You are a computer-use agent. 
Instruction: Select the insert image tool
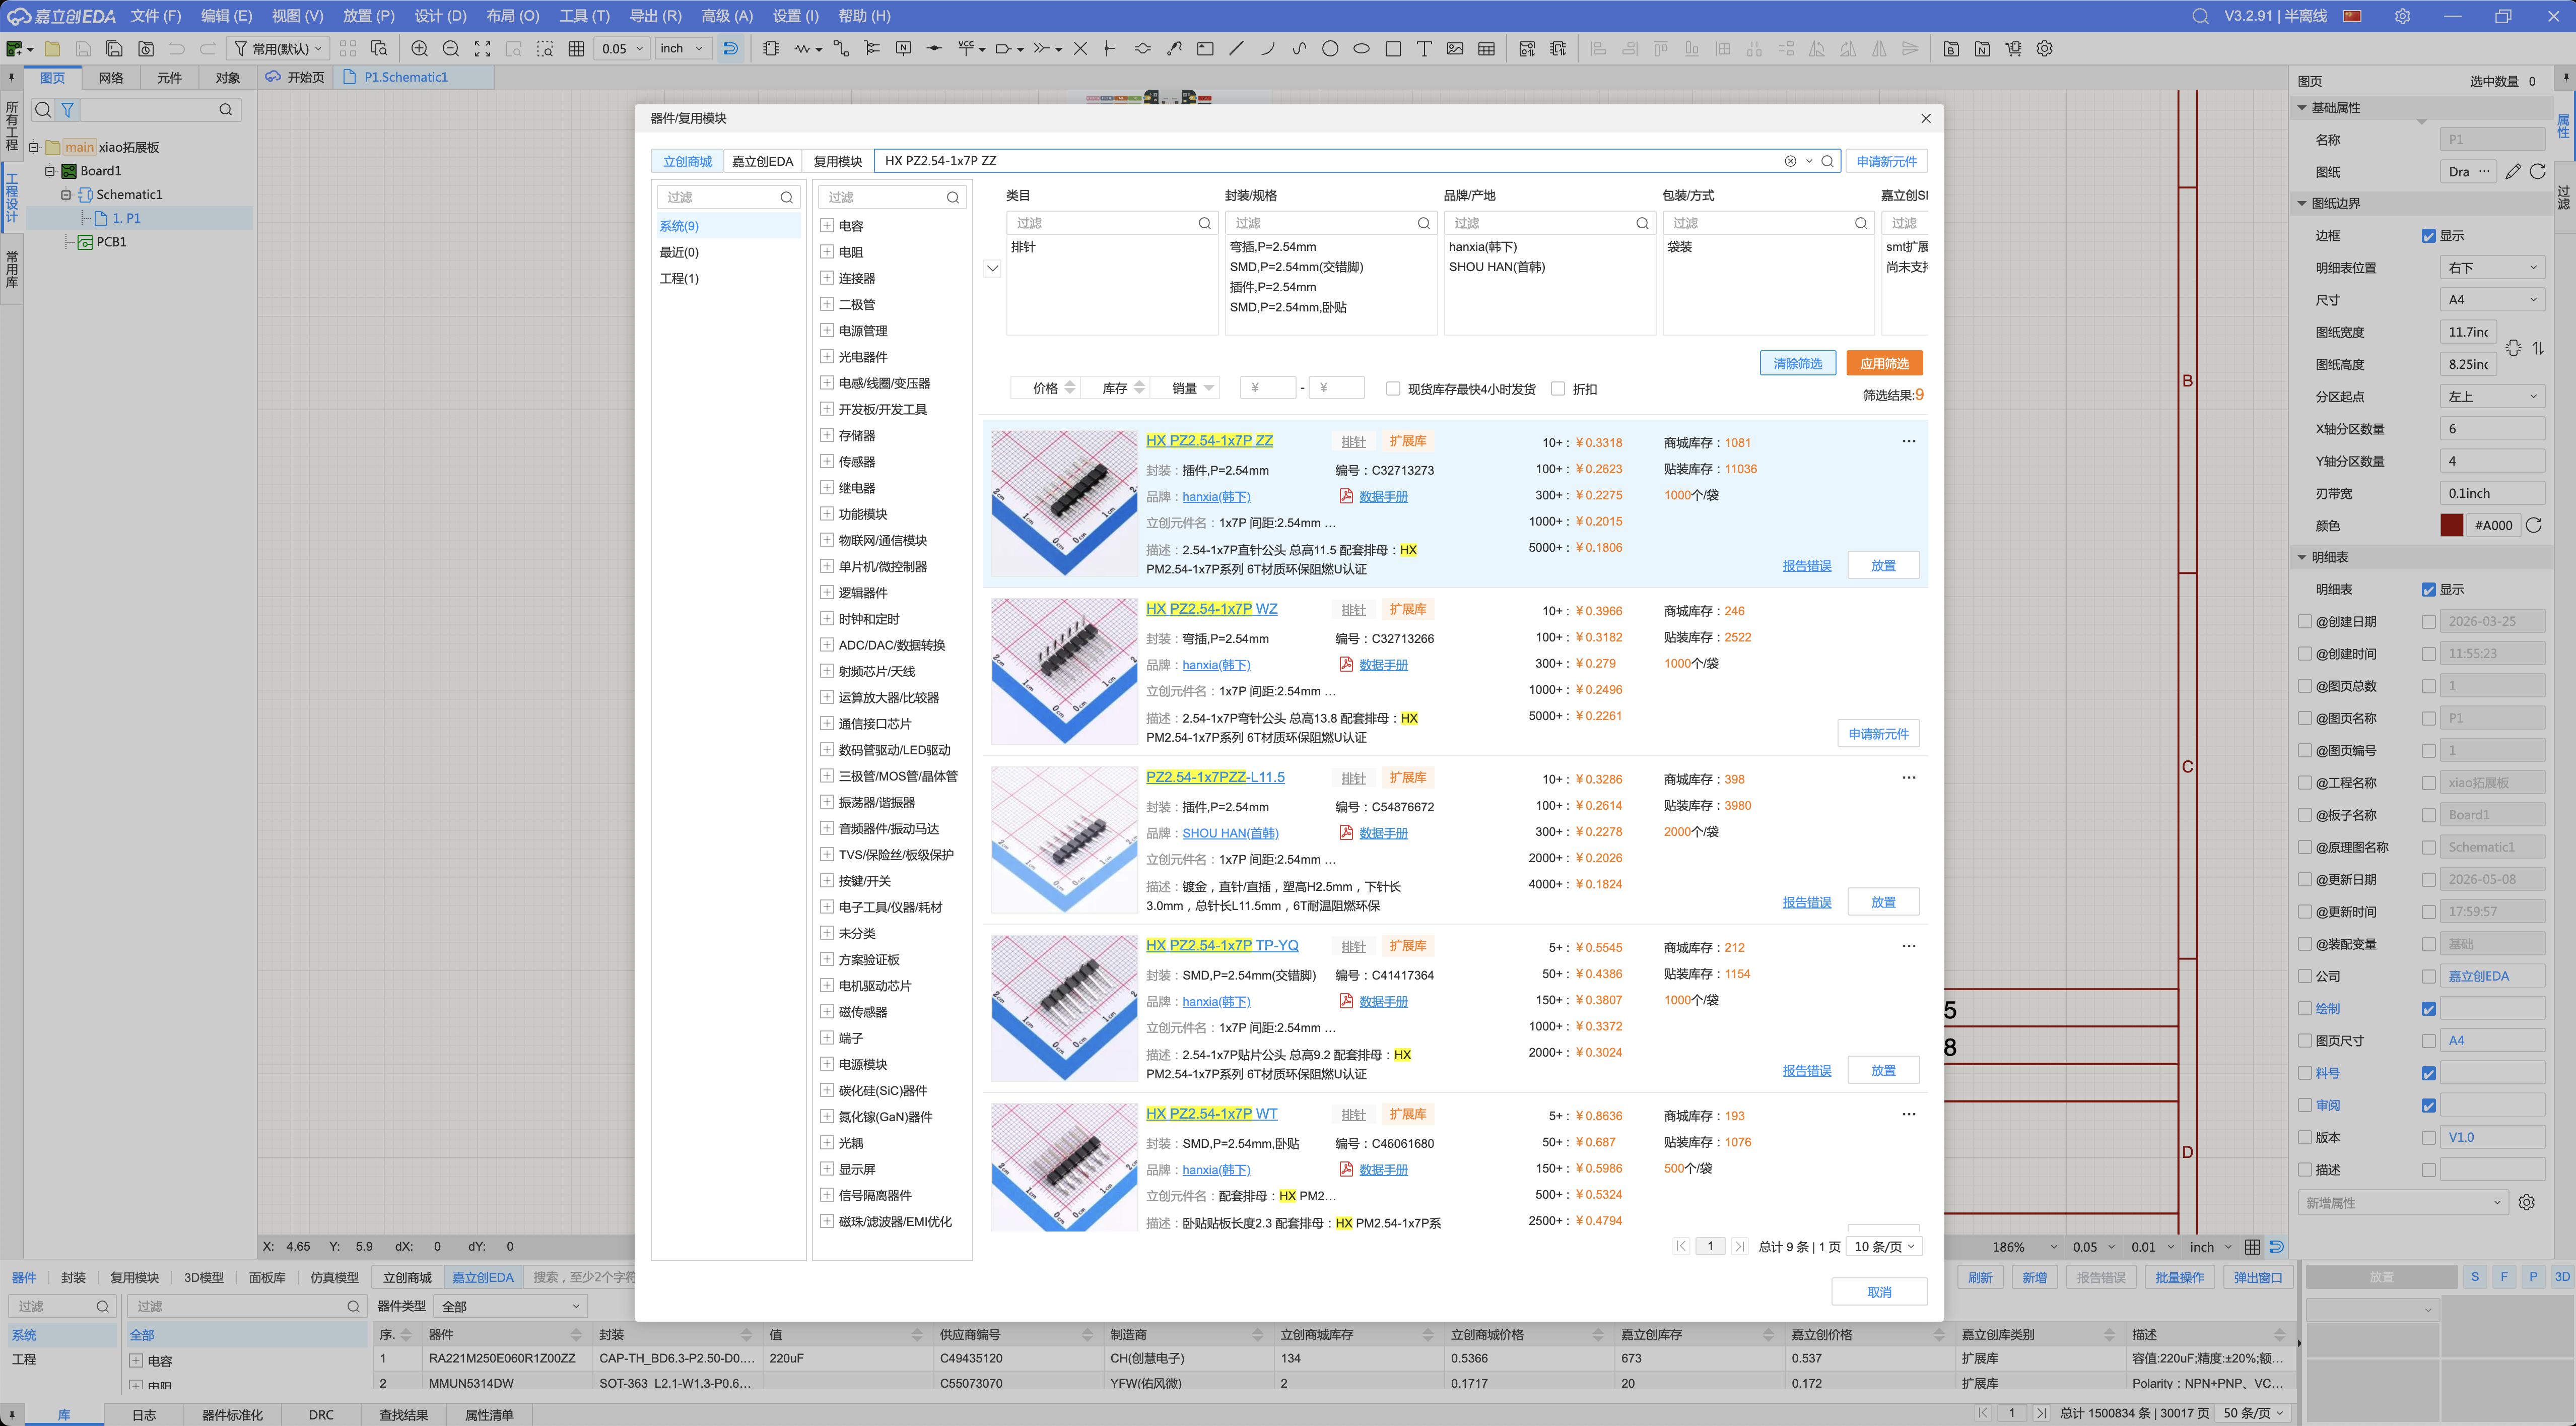click(x=1455, y=48)
